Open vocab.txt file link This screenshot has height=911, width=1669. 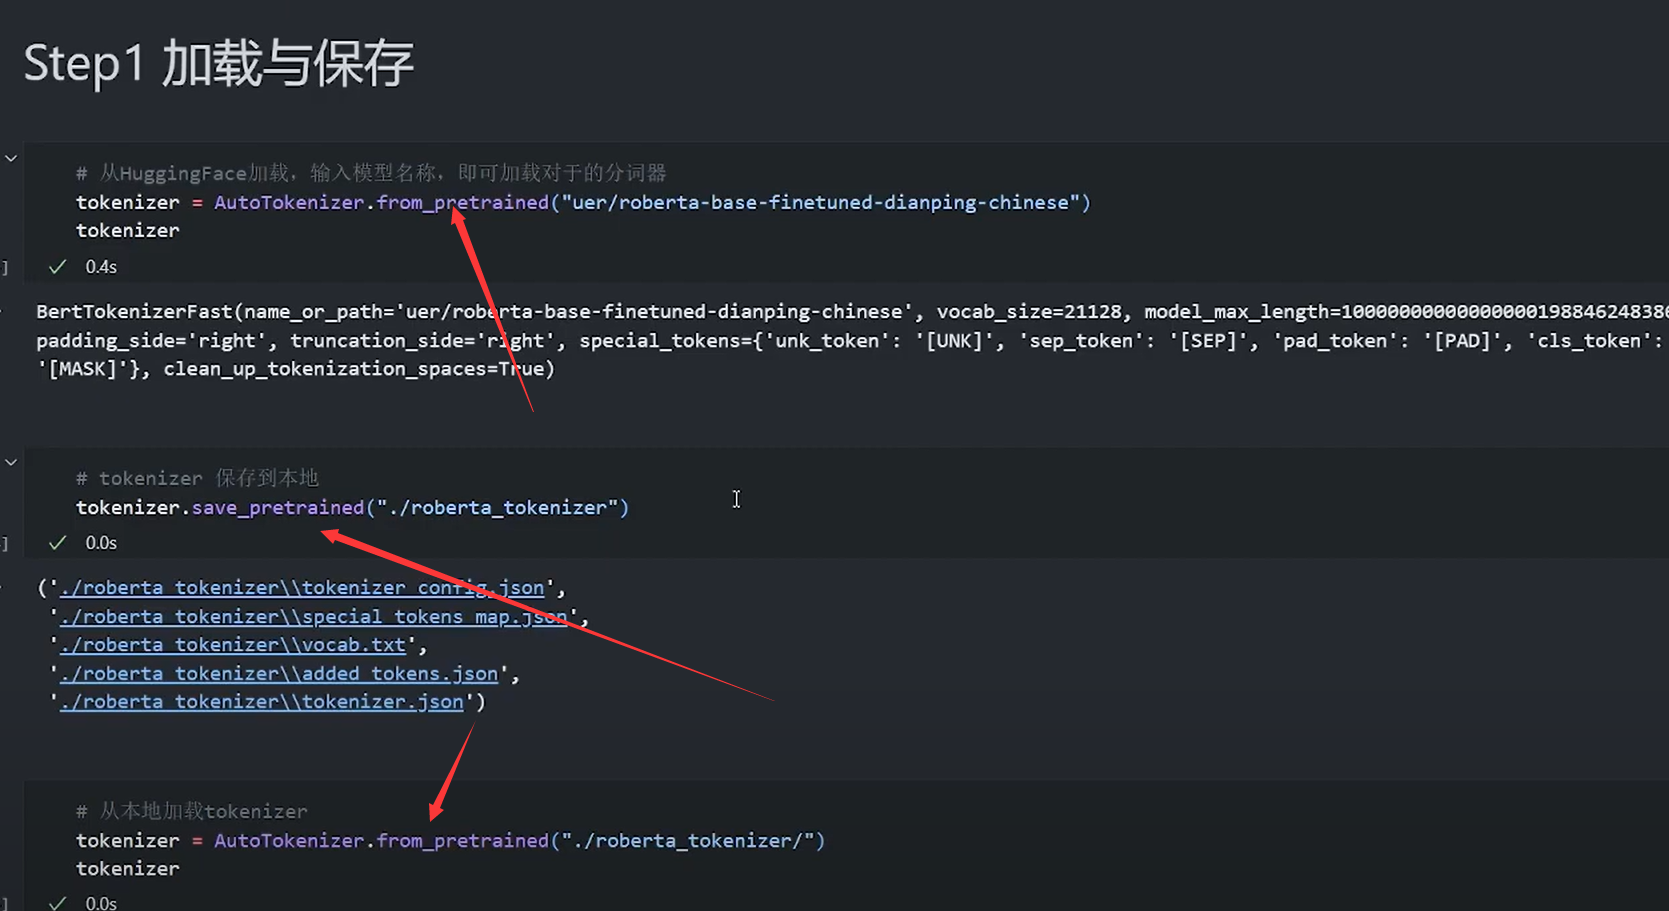click(x=233, y=645)
